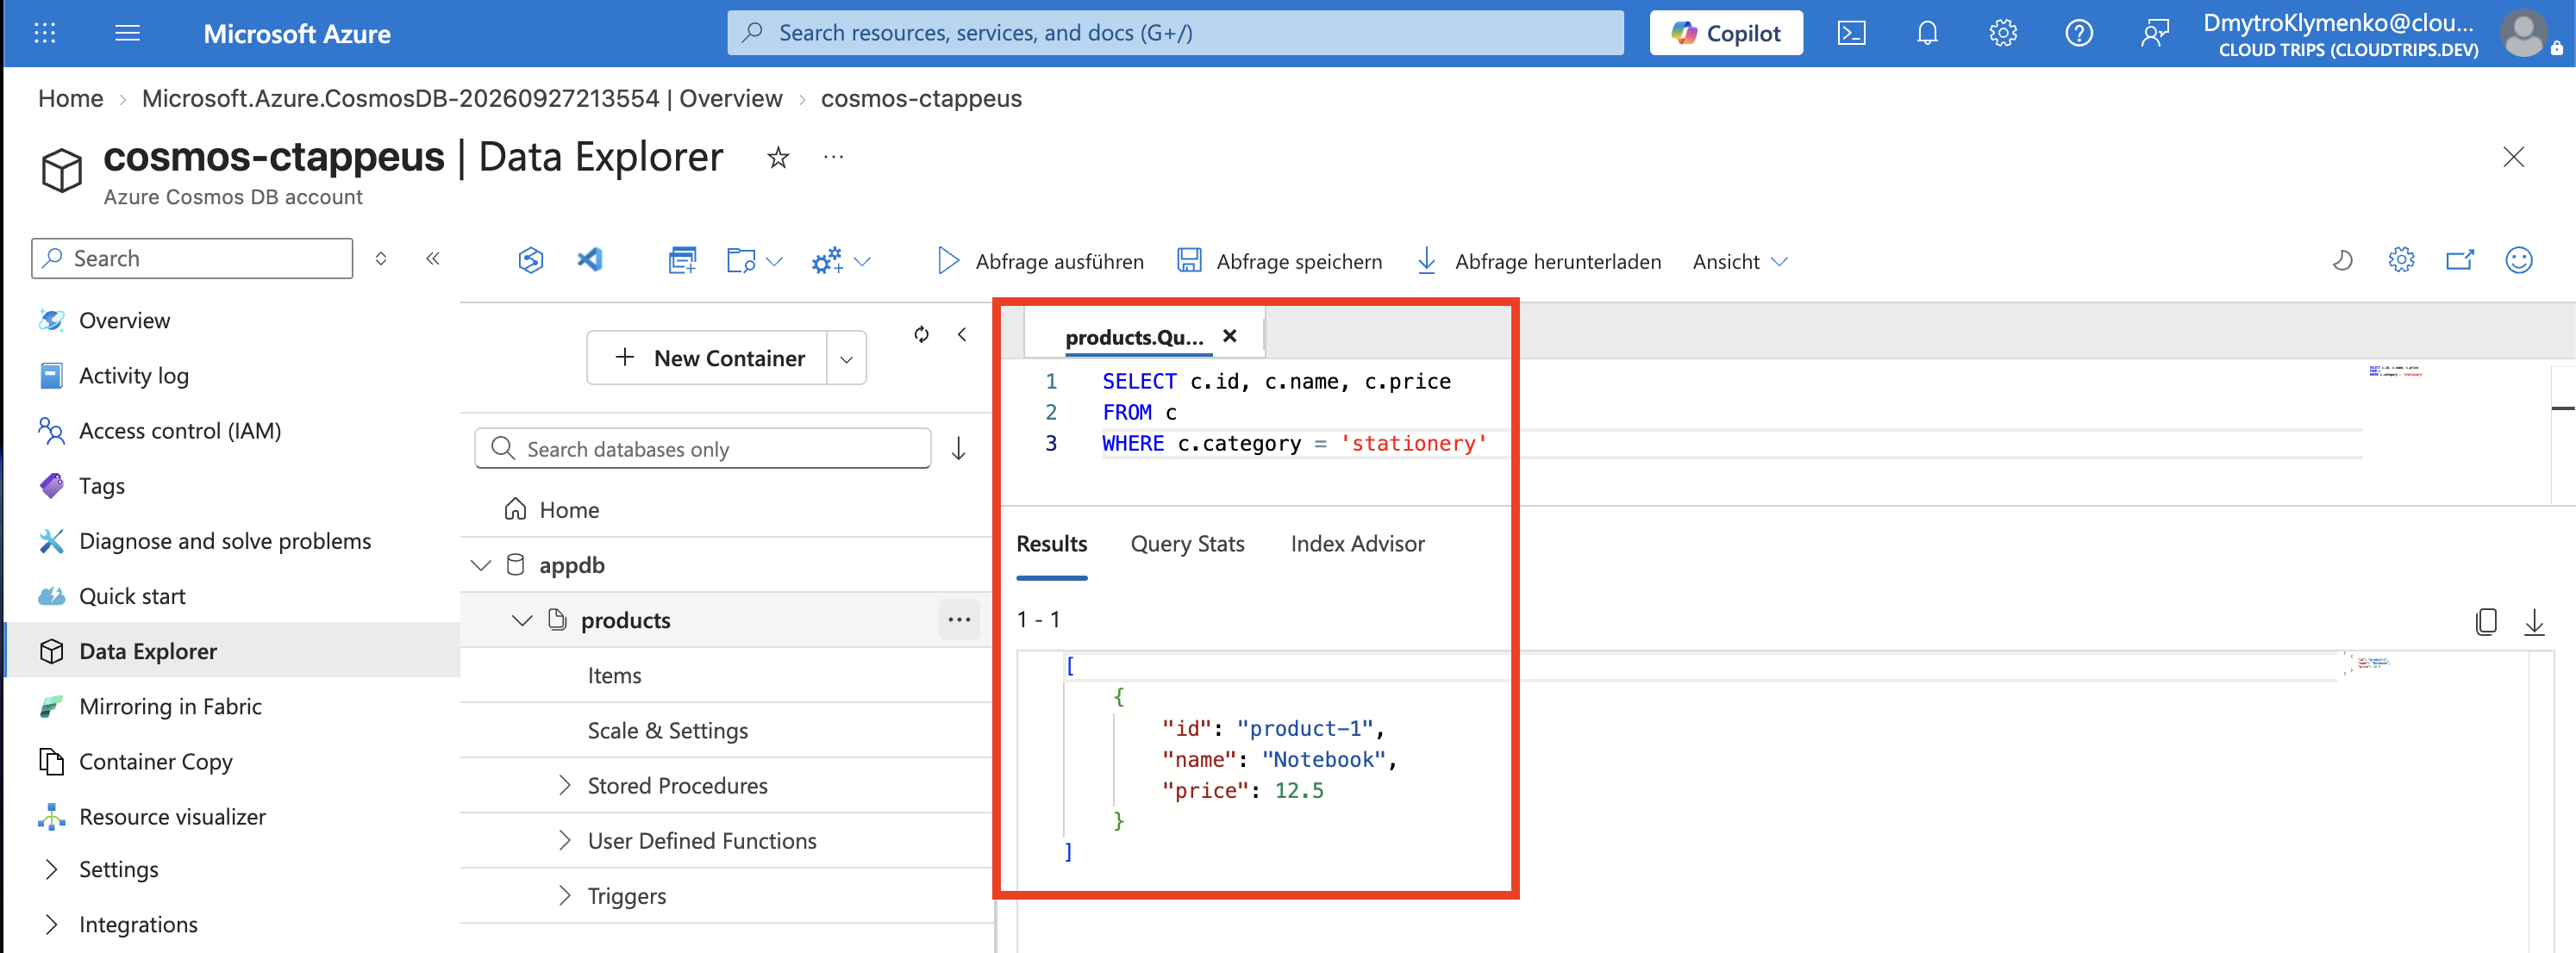Collapse the database tree pane

coord(962,334)
